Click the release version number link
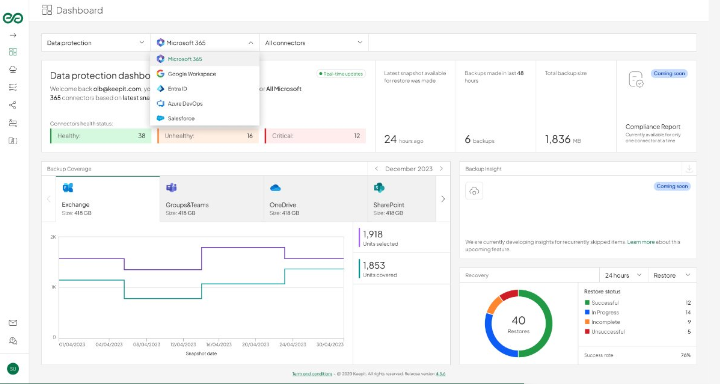Screen dimensions: 720x384 [440, 374]
